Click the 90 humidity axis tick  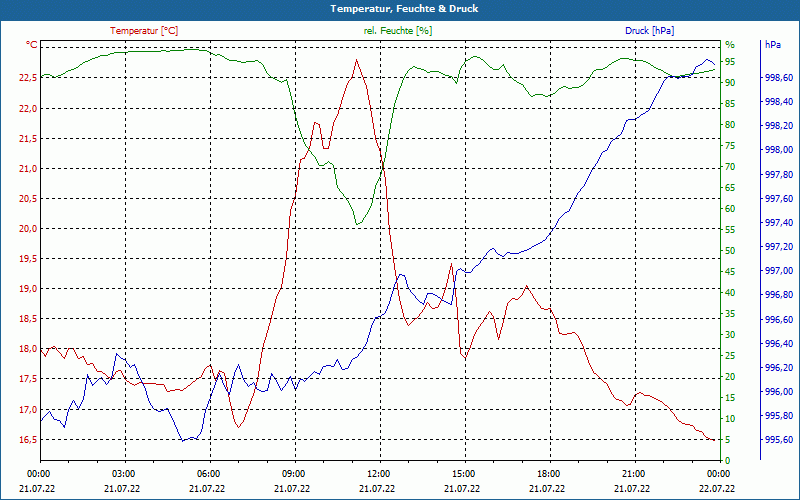pyautogui.click(x=730, y=83)
